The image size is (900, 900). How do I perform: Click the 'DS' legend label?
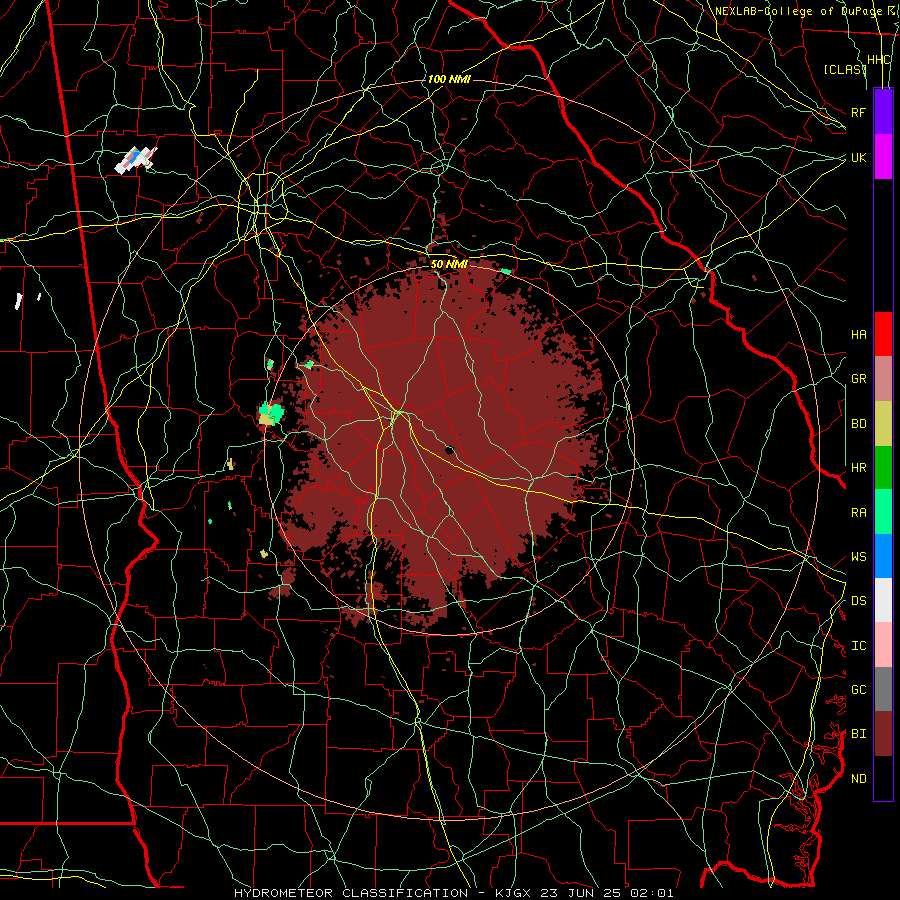[859, 601]
